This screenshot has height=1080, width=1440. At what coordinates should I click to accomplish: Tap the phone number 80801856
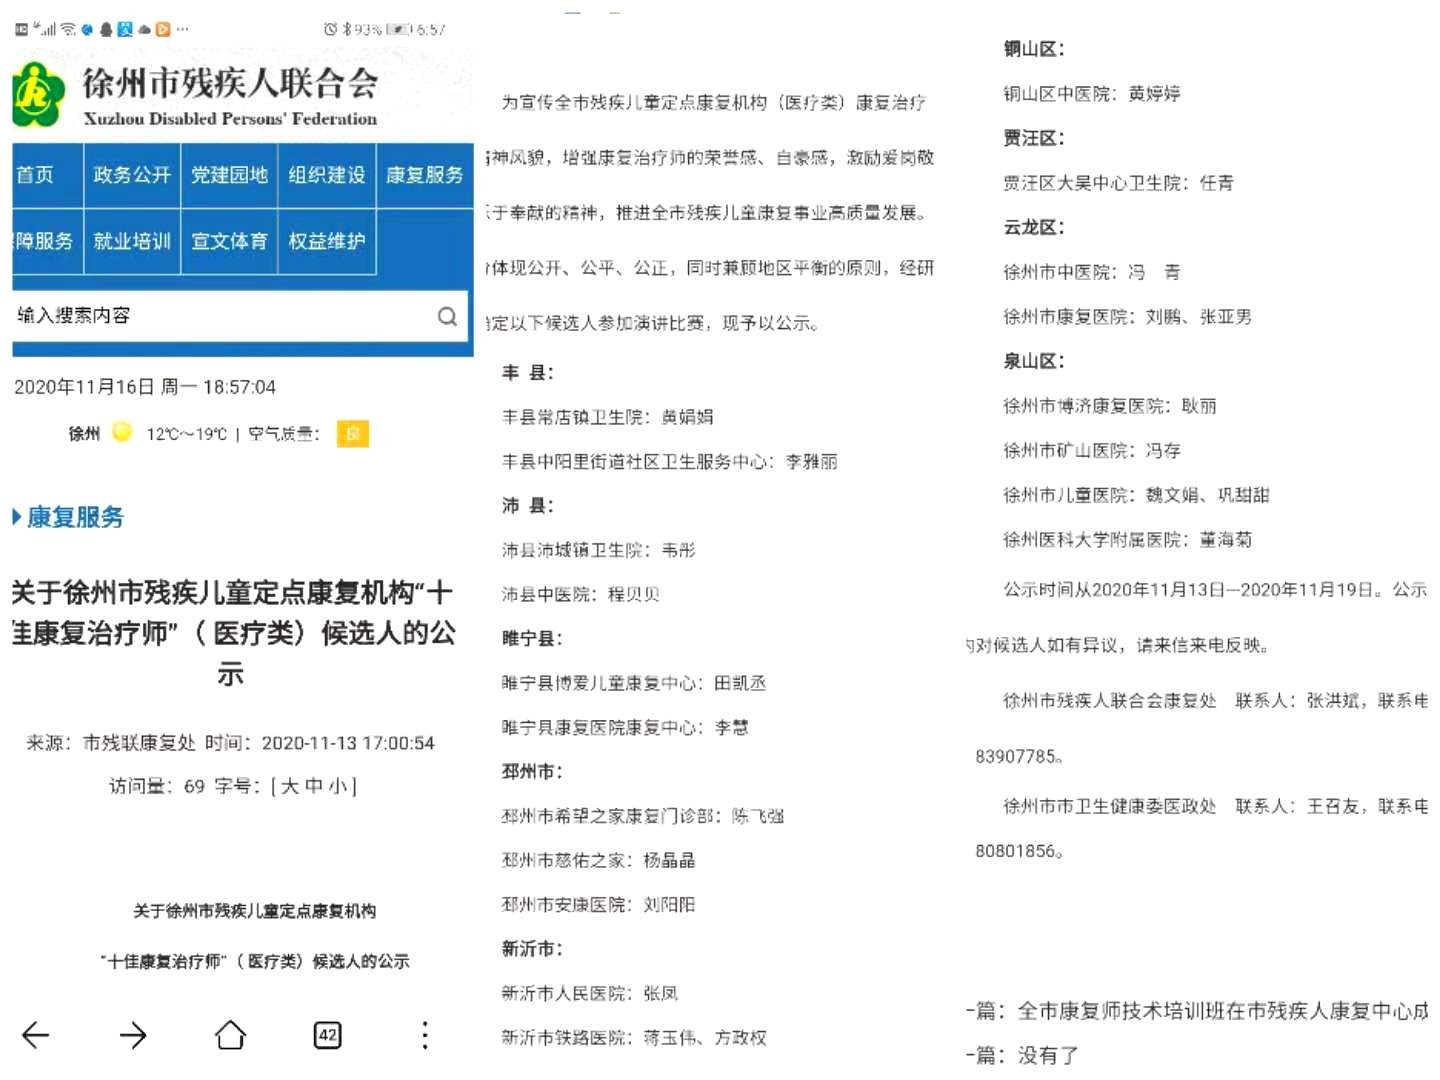pyautogui.click(x=1016, y=852)
